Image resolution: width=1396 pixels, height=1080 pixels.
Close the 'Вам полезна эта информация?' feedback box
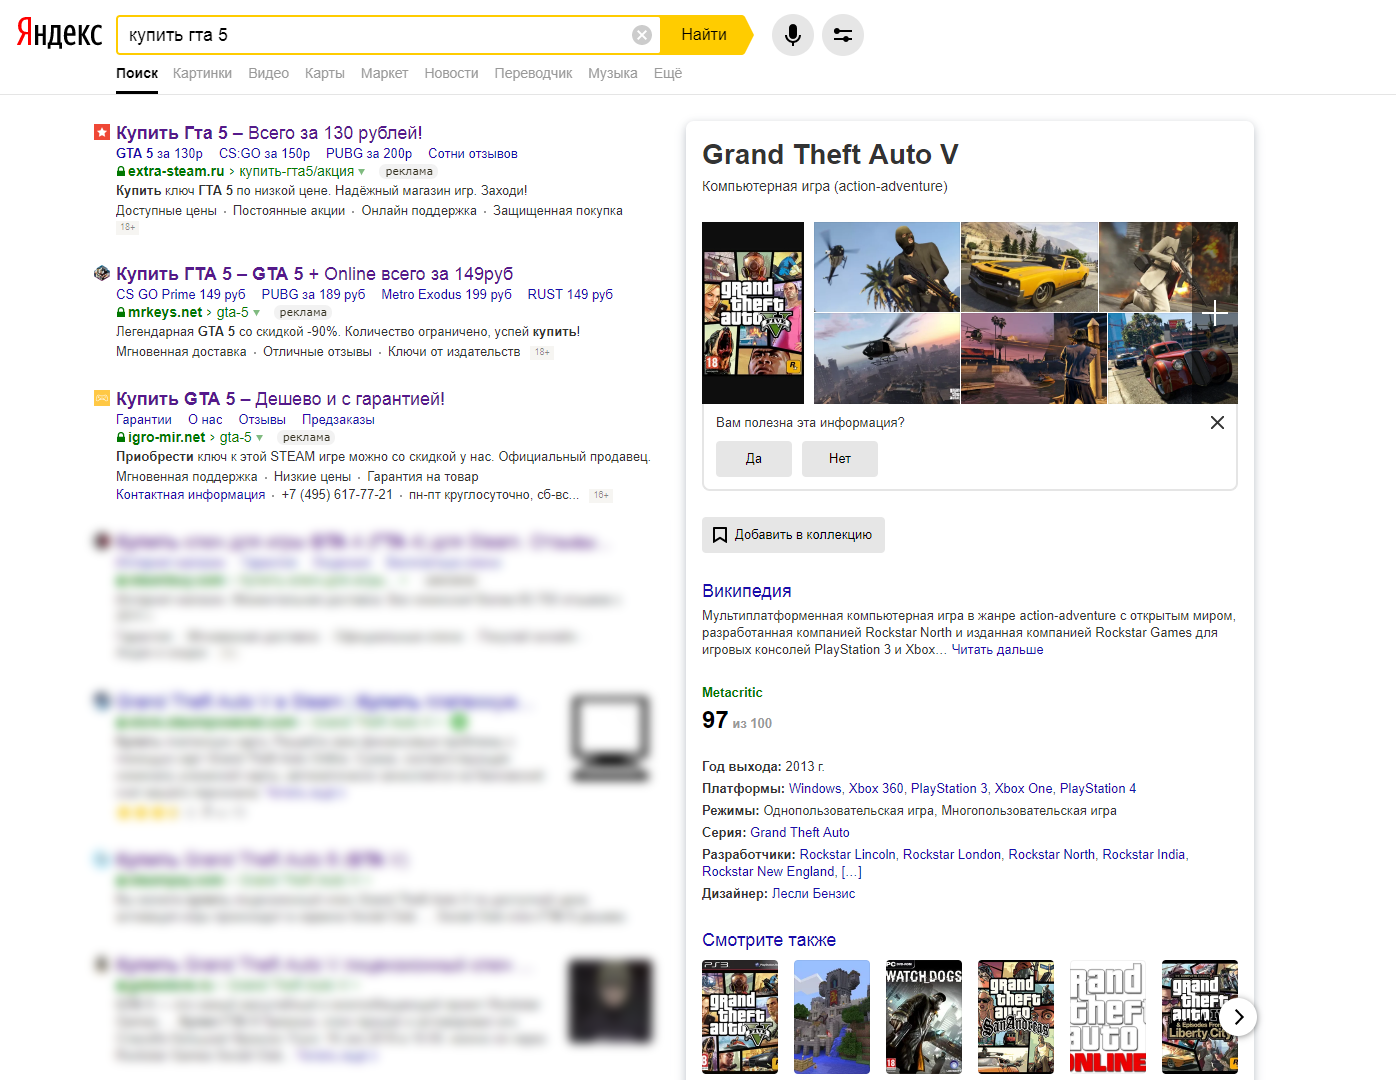point(1217,423)
